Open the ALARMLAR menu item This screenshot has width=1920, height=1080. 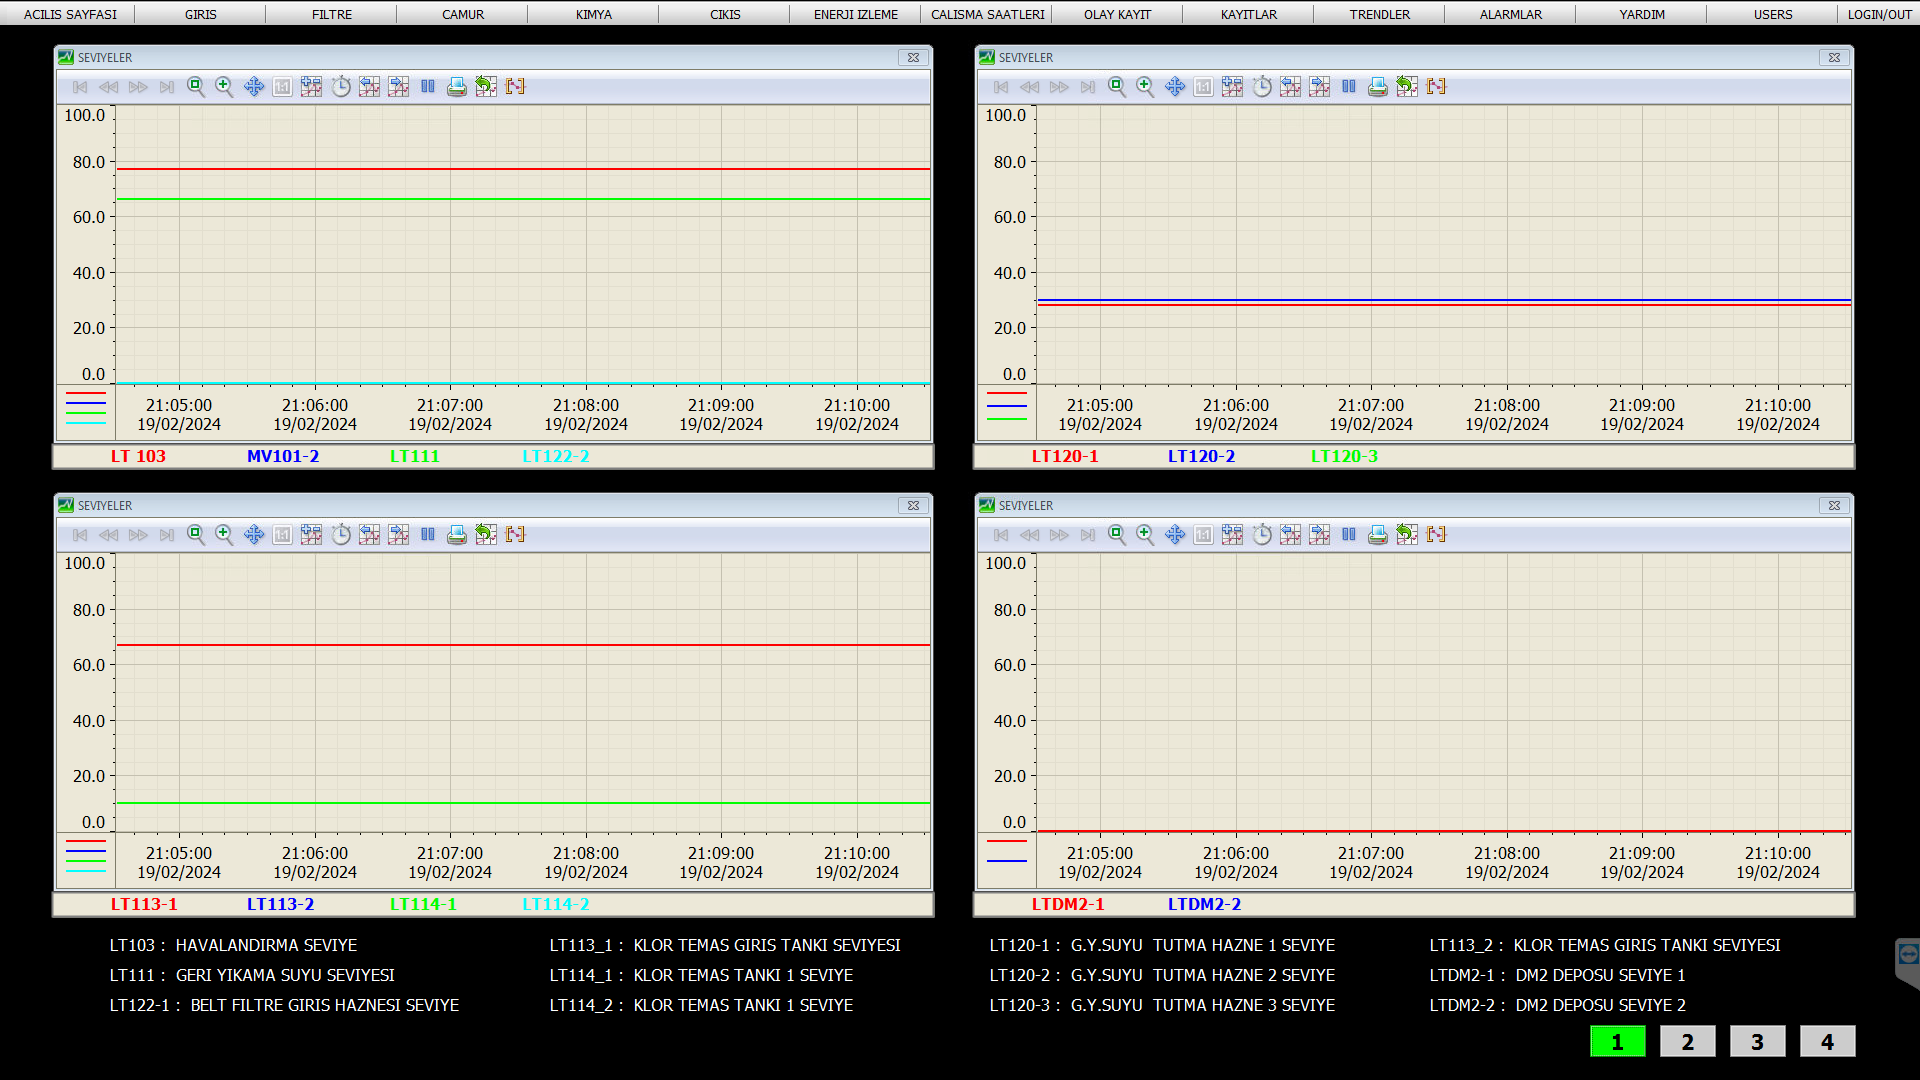(1510, 14)
